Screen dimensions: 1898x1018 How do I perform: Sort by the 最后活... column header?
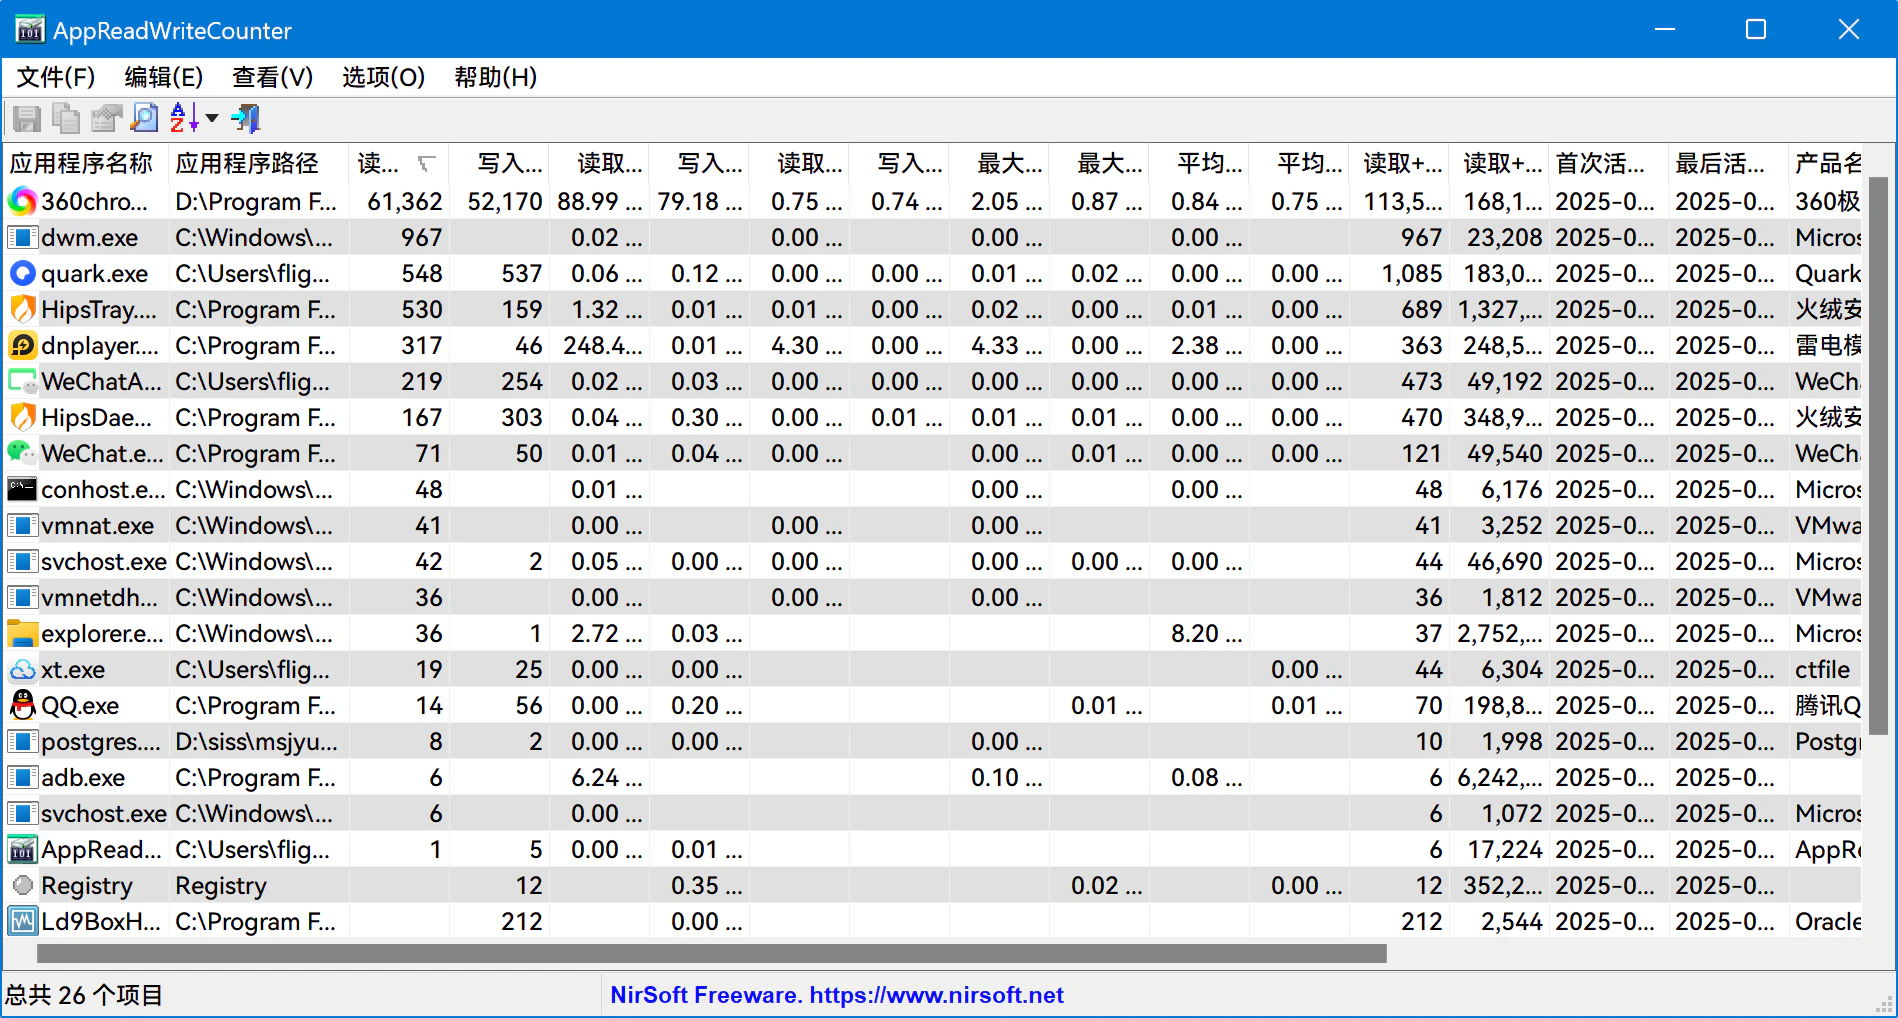[x=1729, y=163]
